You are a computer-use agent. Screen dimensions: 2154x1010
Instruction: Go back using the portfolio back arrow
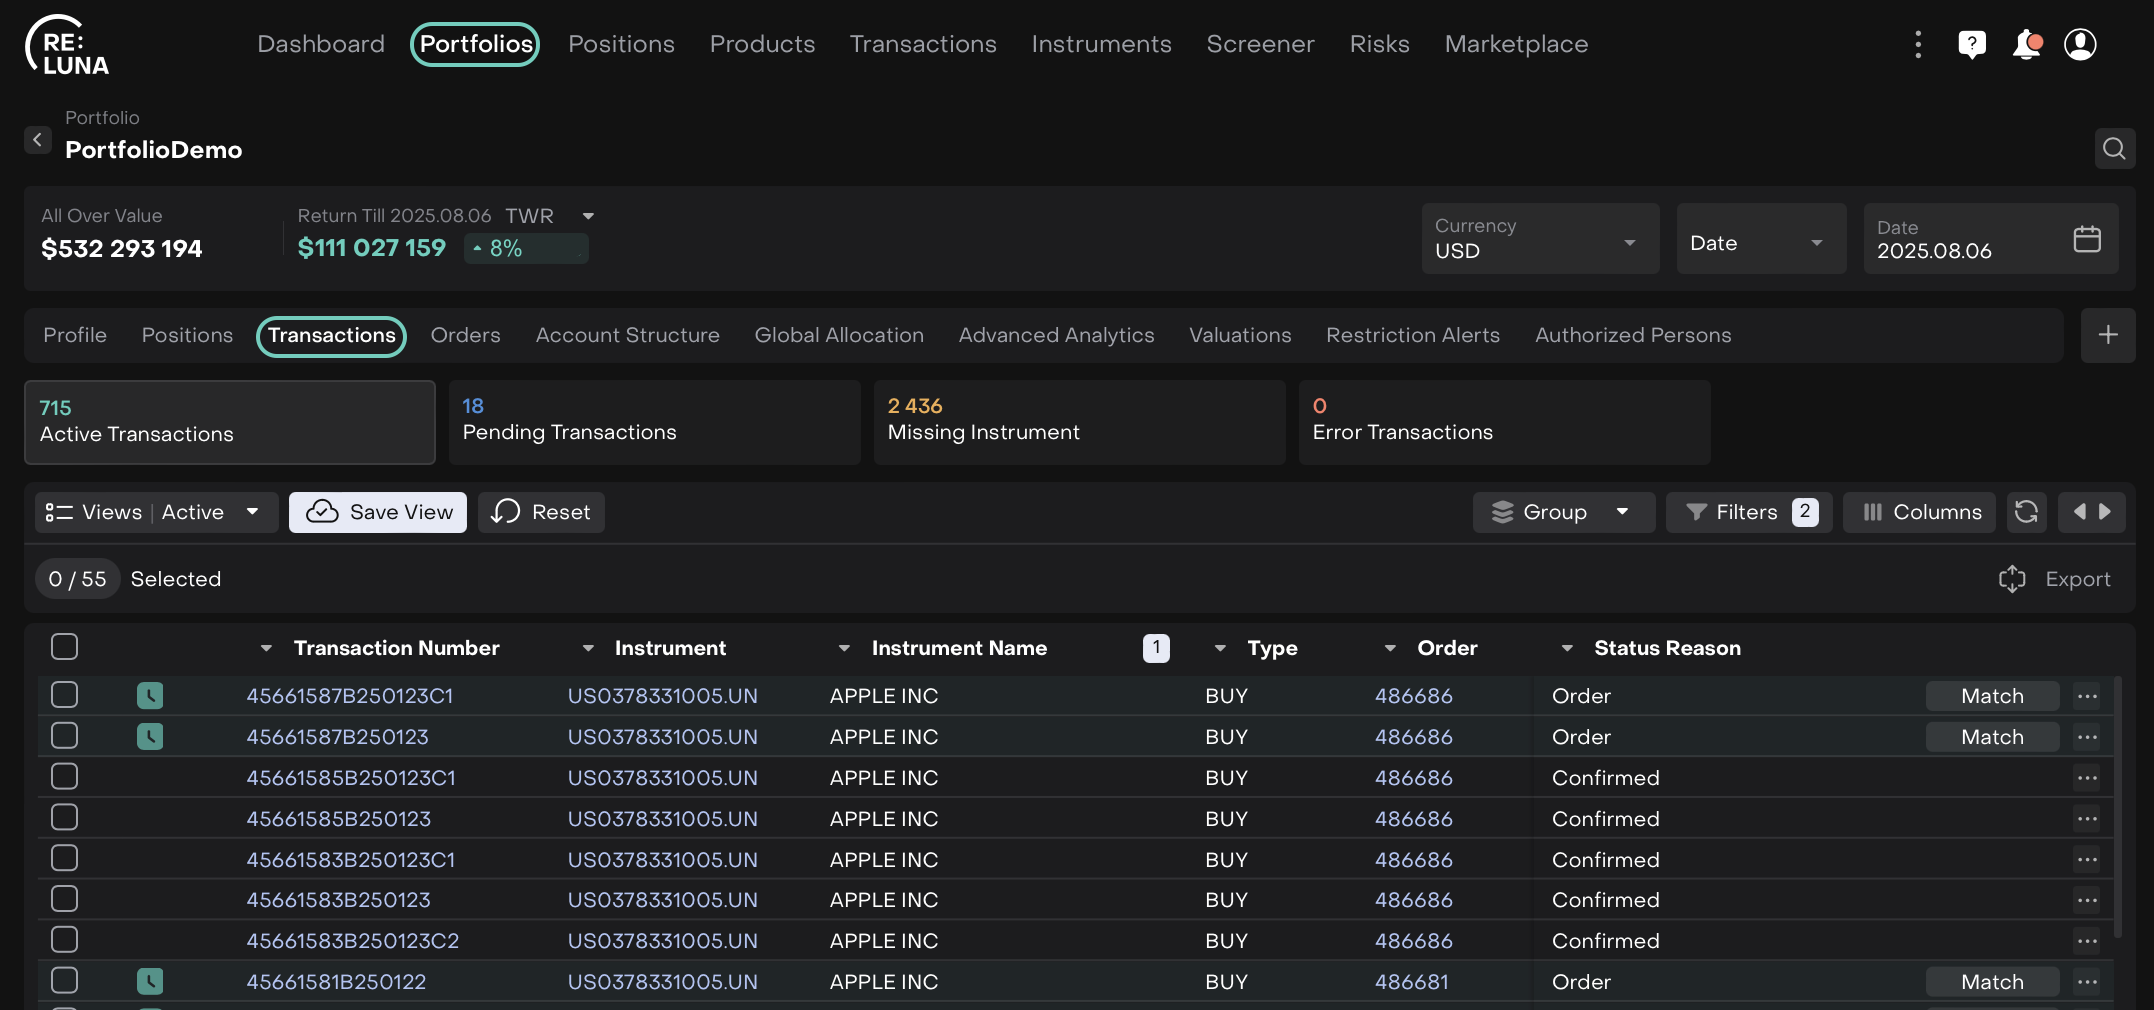click(x=38, y=140)
